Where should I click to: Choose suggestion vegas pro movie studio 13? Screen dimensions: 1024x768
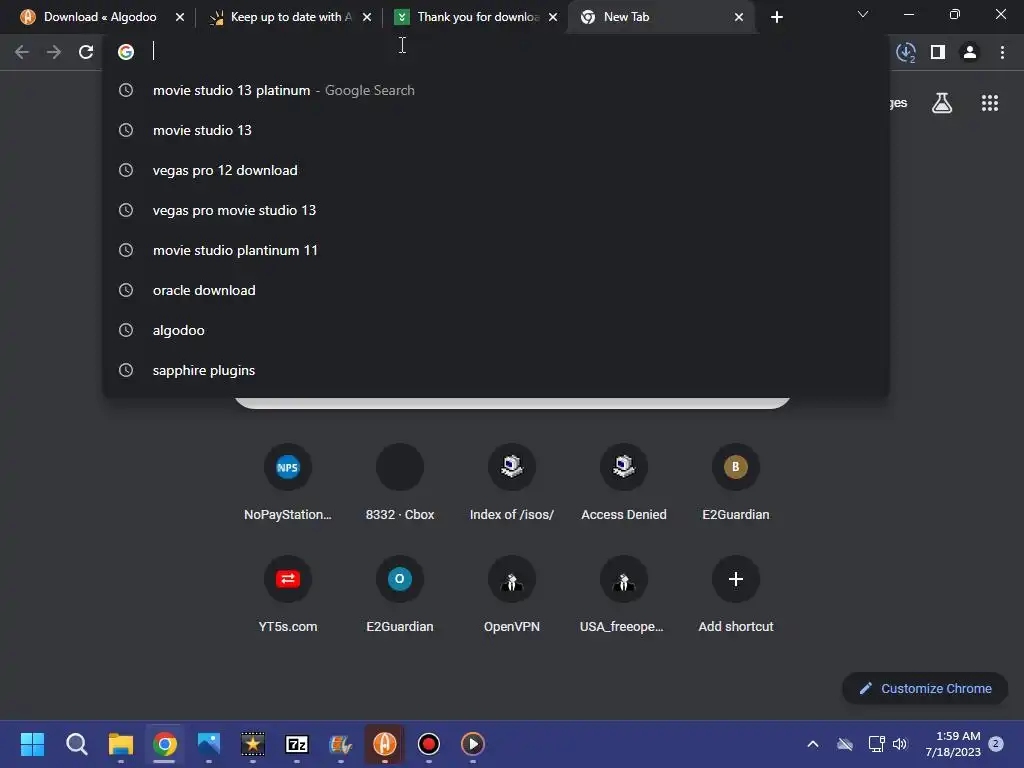click(496, 210)
